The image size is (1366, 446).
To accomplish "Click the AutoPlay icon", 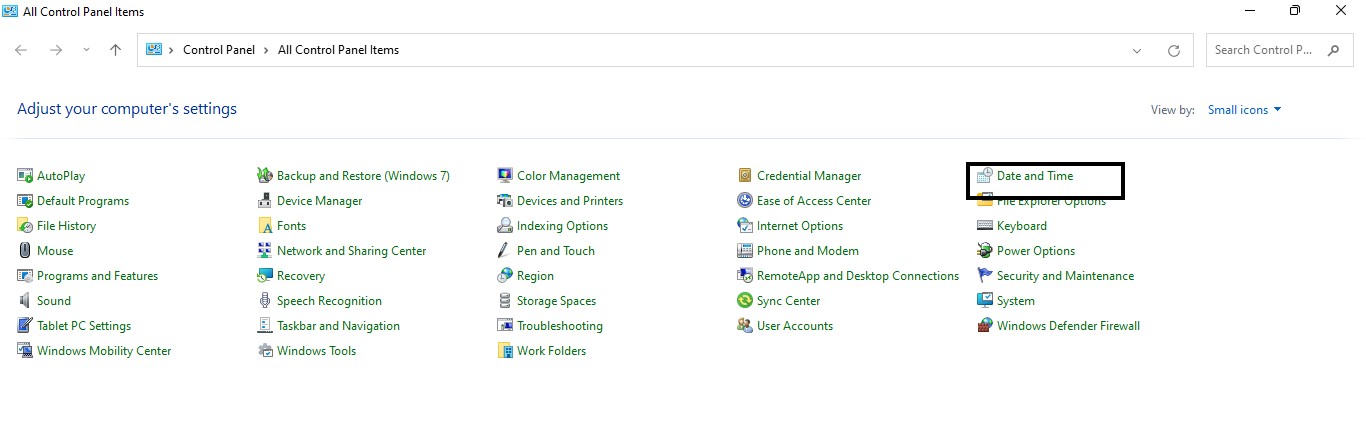I will pos(25,176).
